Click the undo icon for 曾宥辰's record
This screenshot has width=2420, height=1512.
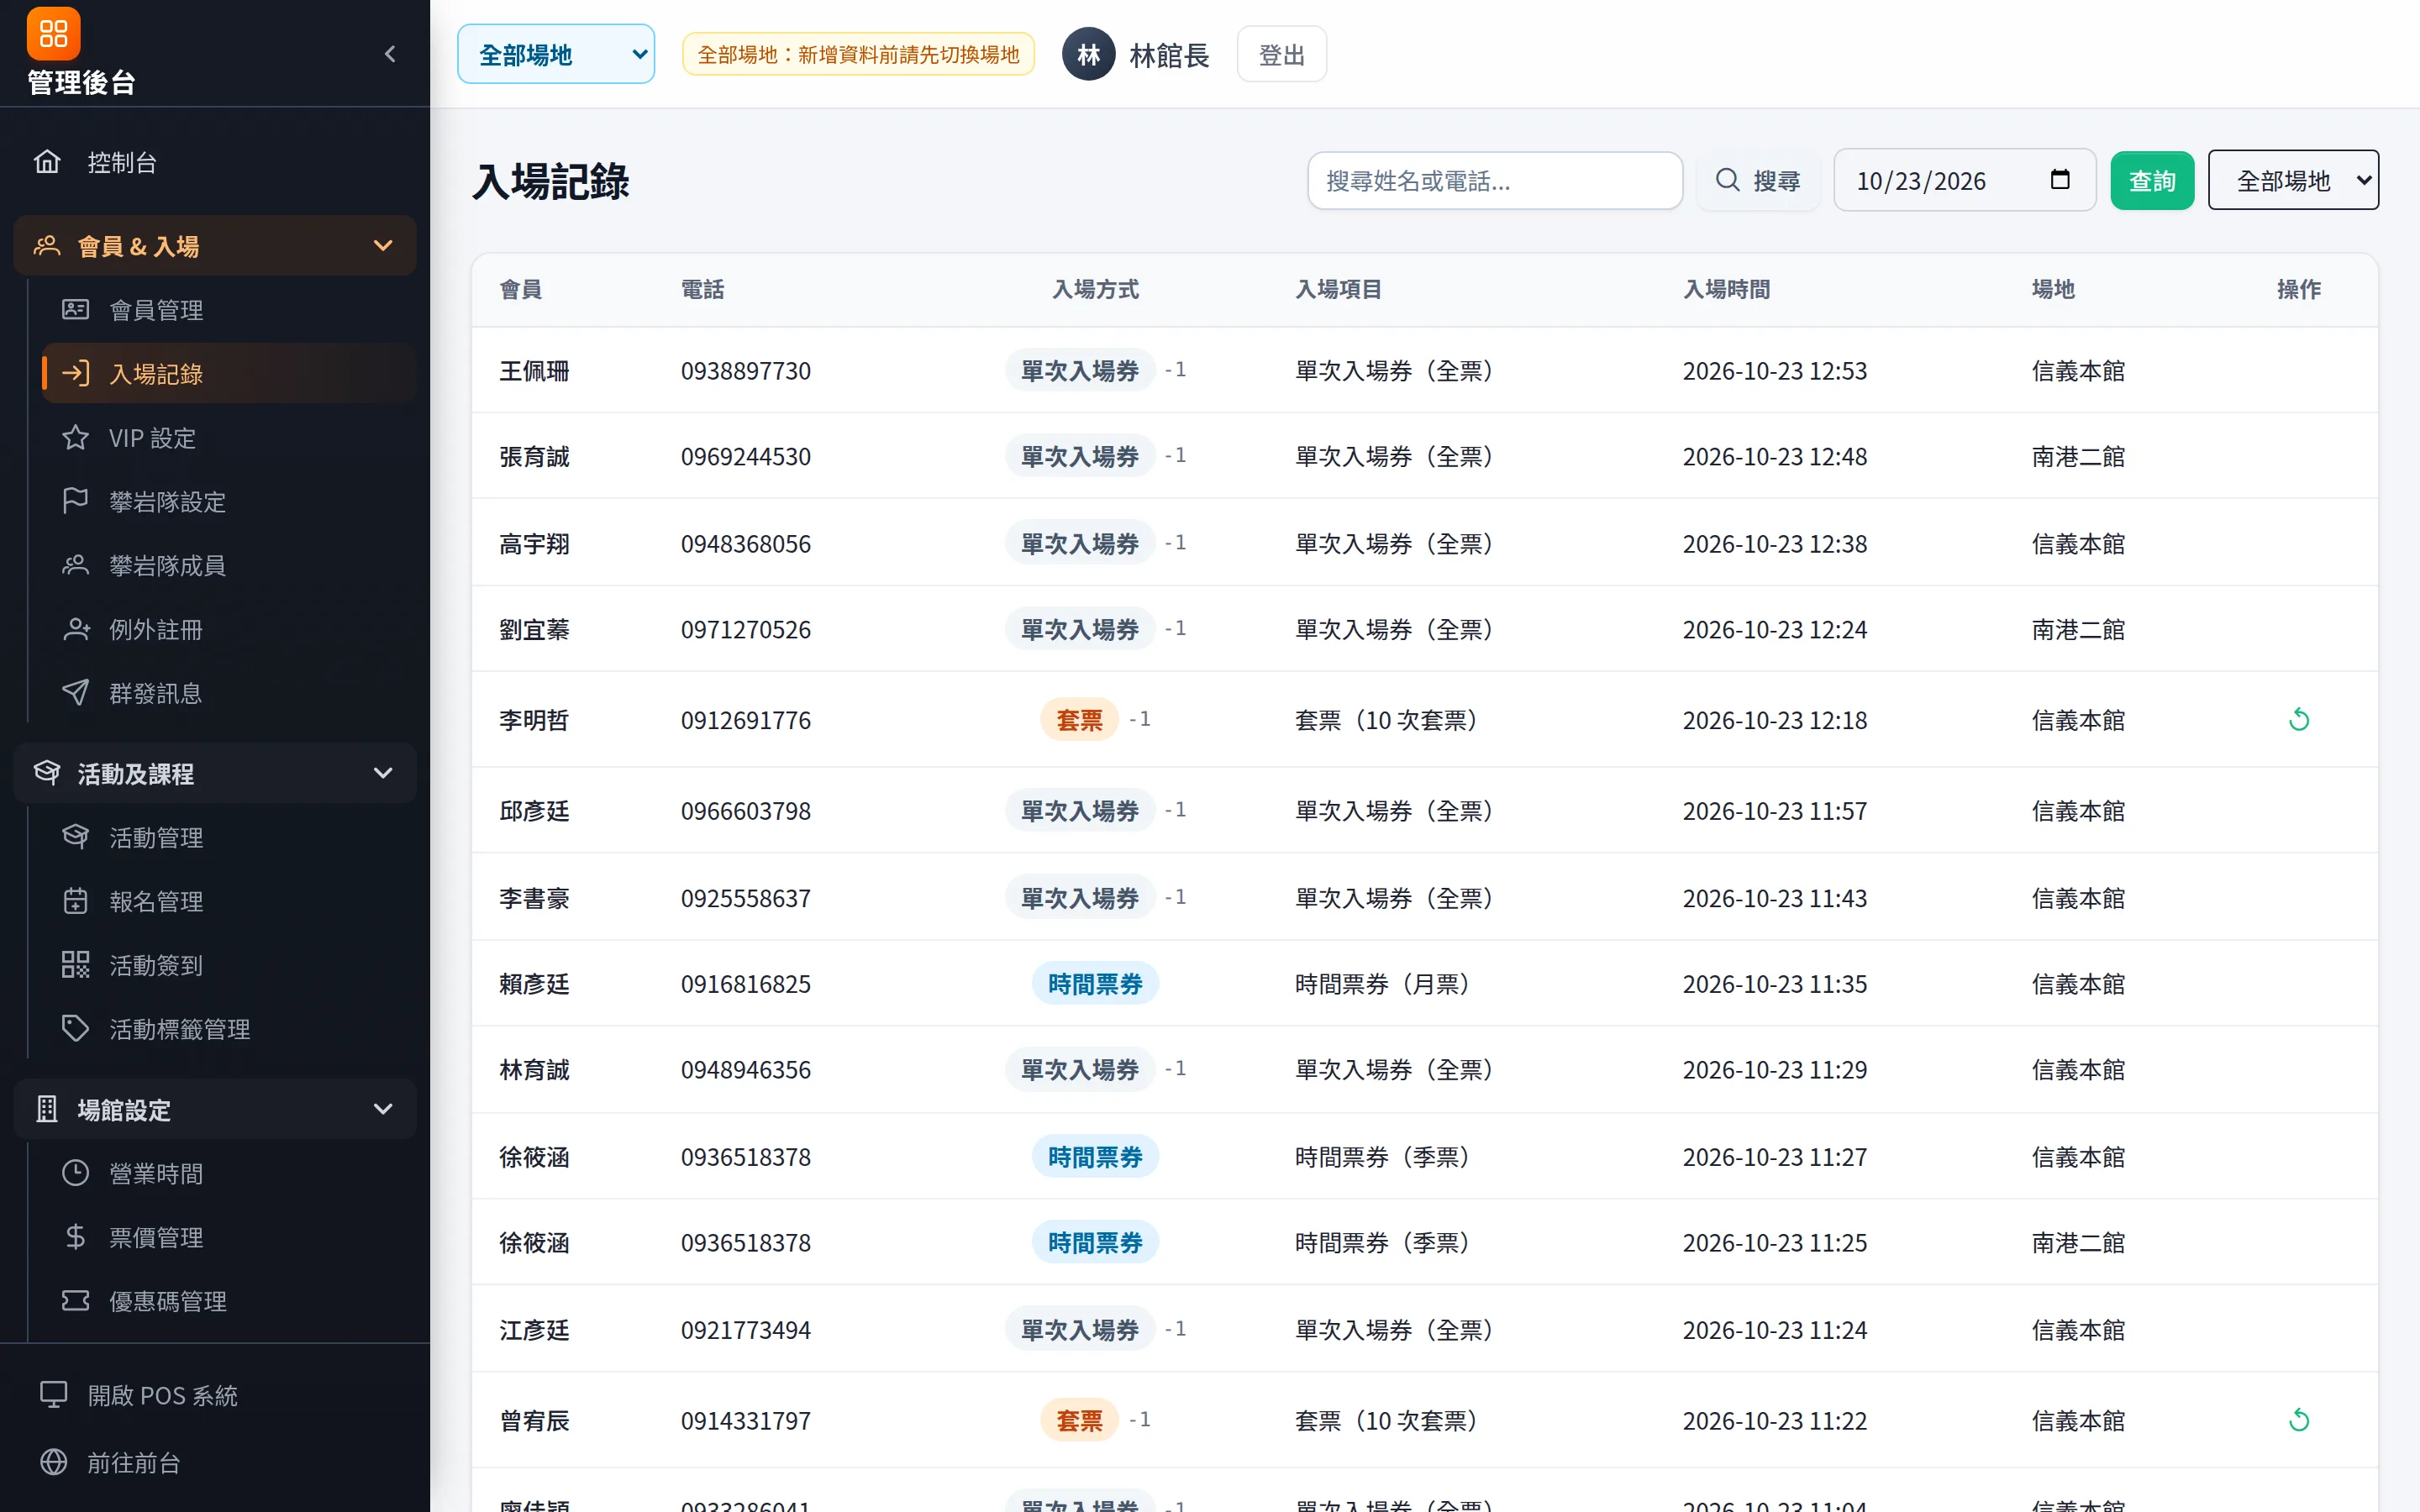(x=2299, y=1420)
